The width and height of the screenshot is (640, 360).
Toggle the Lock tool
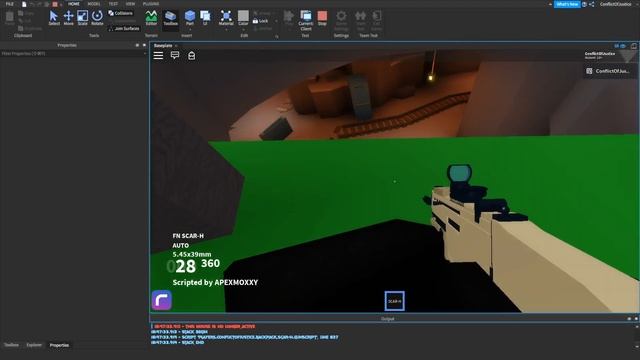(260, 21)
